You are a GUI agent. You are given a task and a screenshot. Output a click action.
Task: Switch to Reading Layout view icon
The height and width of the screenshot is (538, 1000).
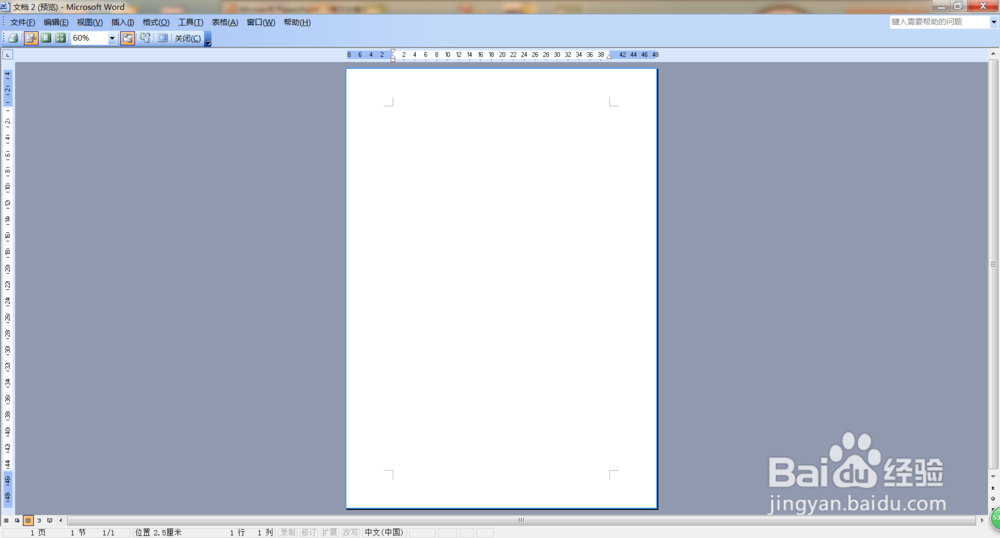(50, 521)
